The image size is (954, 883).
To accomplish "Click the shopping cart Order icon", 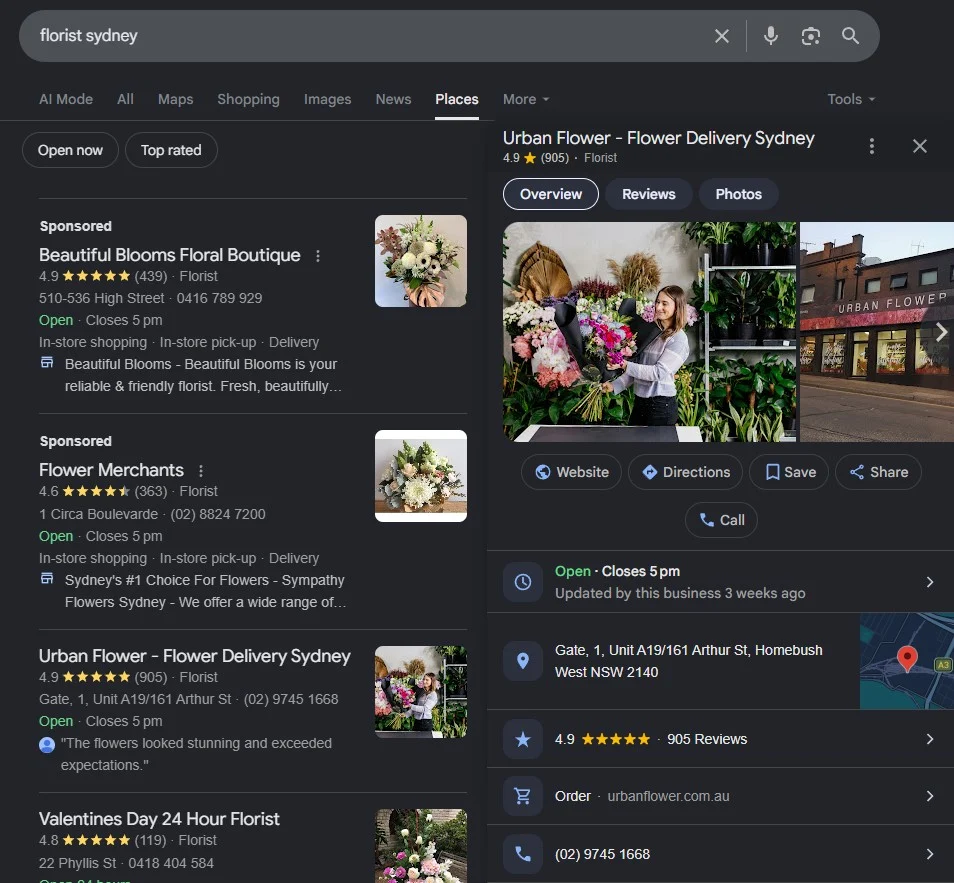I will coord(523,796).
